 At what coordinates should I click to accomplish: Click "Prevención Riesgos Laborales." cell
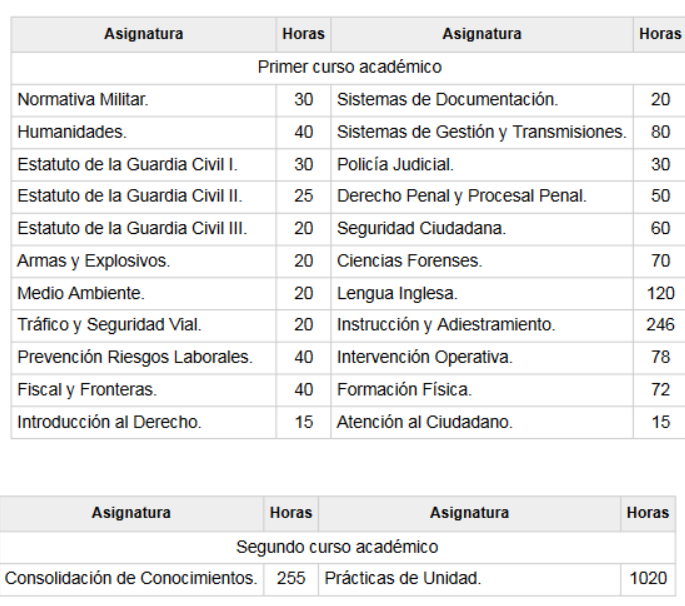pos(135,357)
